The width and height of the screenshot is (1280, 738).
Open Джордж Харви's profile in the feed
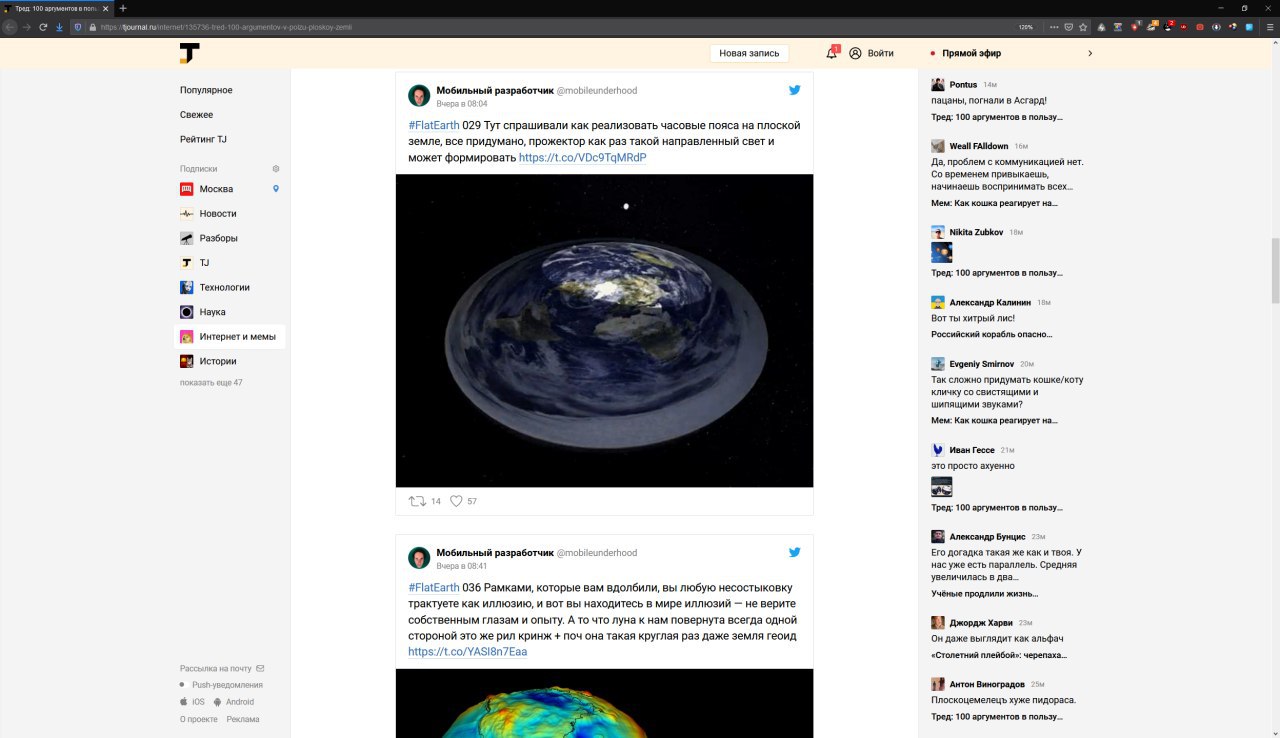(x=981, y=622)
